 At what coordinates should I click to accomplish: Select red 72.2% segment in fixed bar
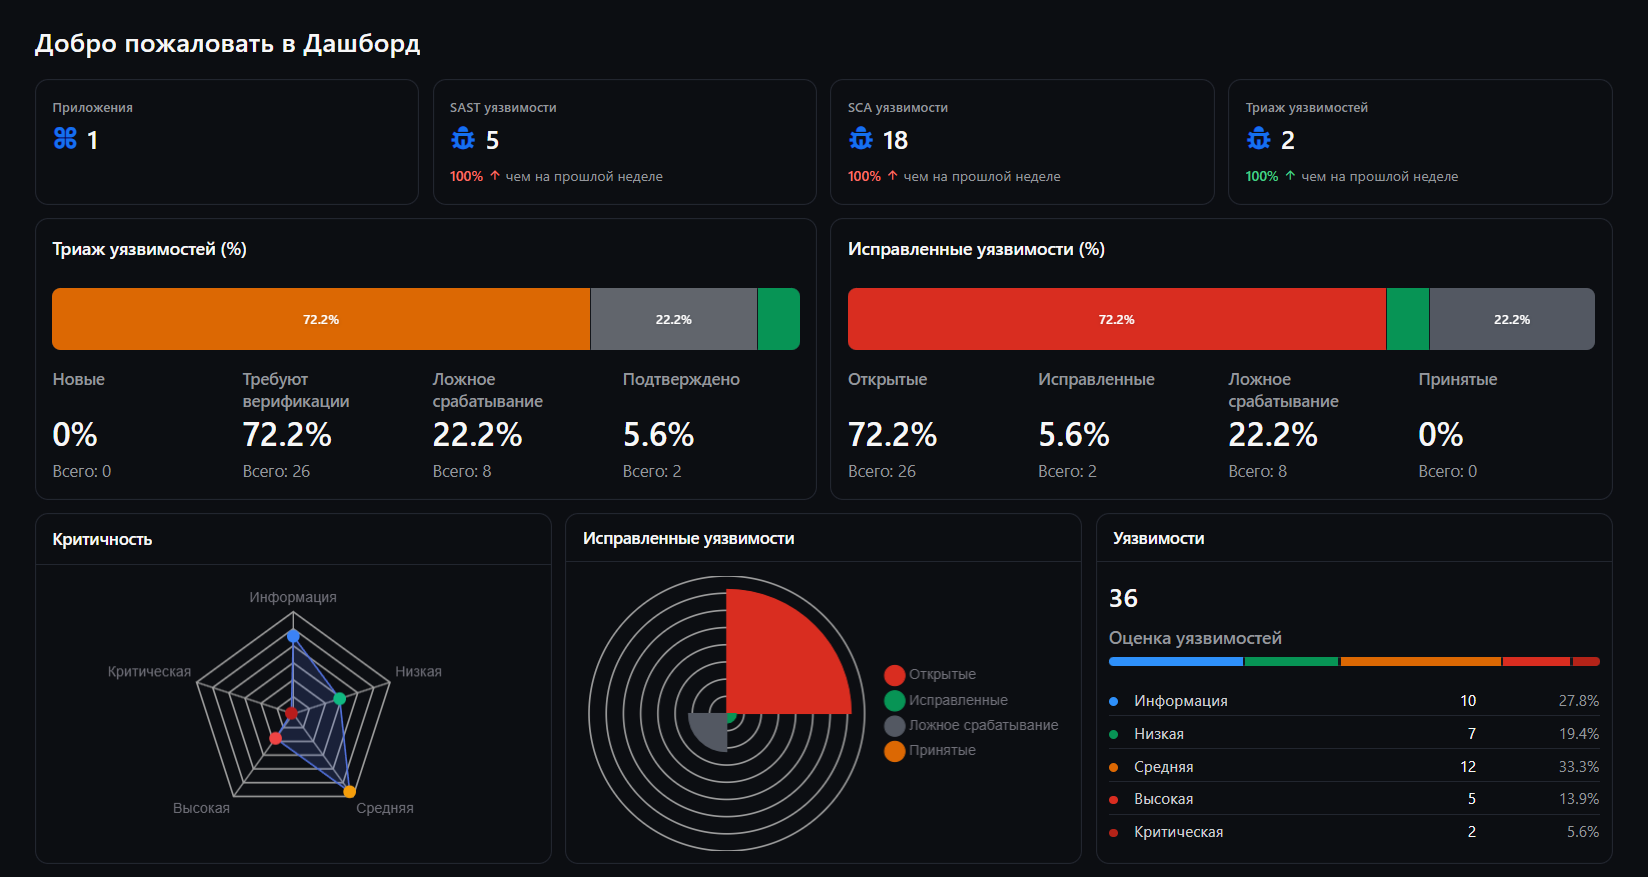pos(1117,319)
